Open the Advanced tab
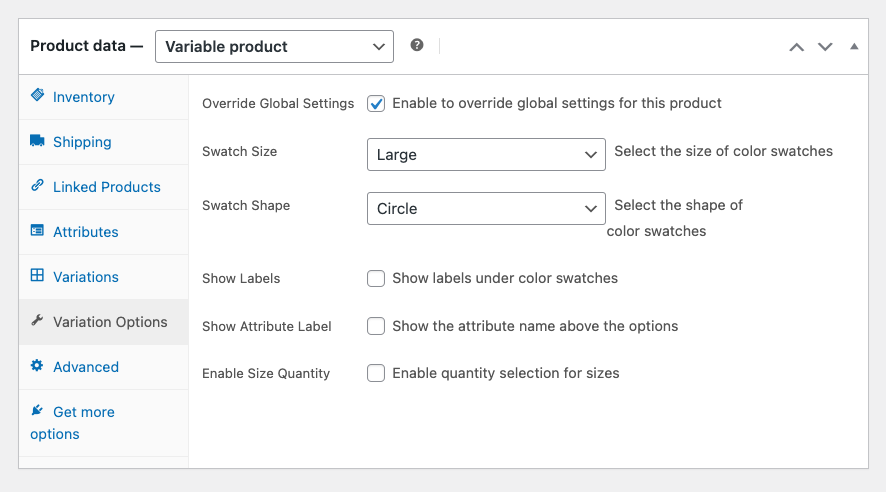The height and width of the screenshot is (492, 886). tap(103, 367)
